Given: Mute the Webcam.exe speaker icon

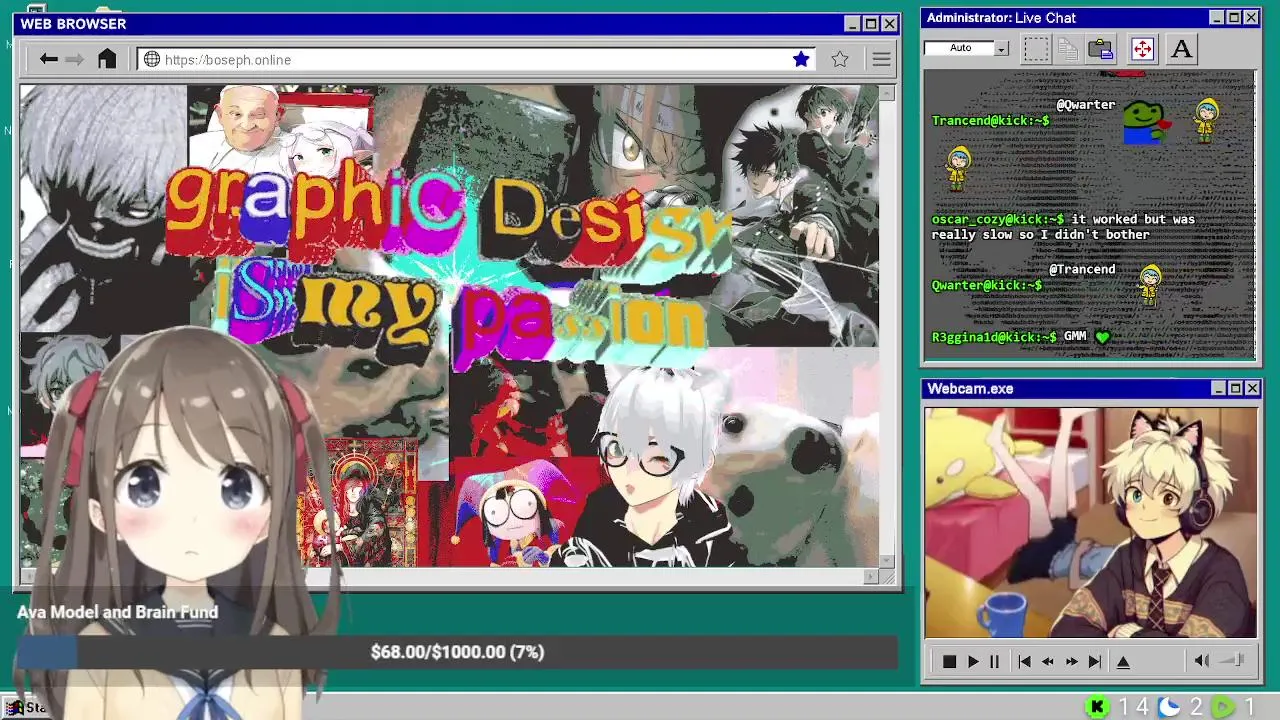Looking at the screenshot, I should (x=1202, y=660).
